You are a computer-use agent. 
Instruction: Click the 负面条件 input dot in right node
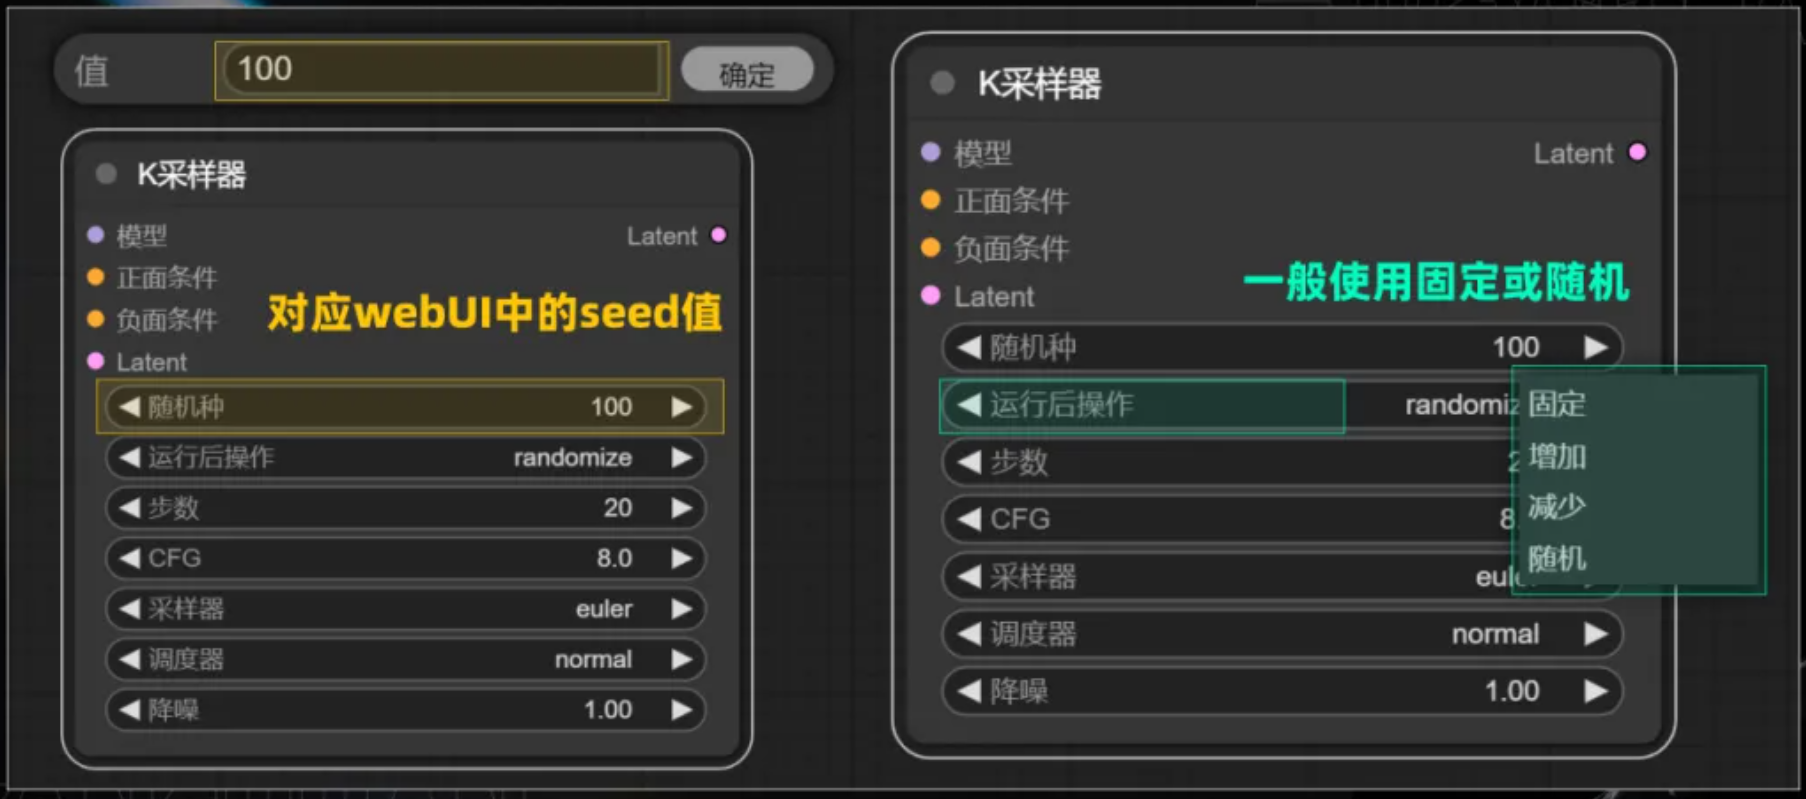pyautogui.click(x=931, y=247)
